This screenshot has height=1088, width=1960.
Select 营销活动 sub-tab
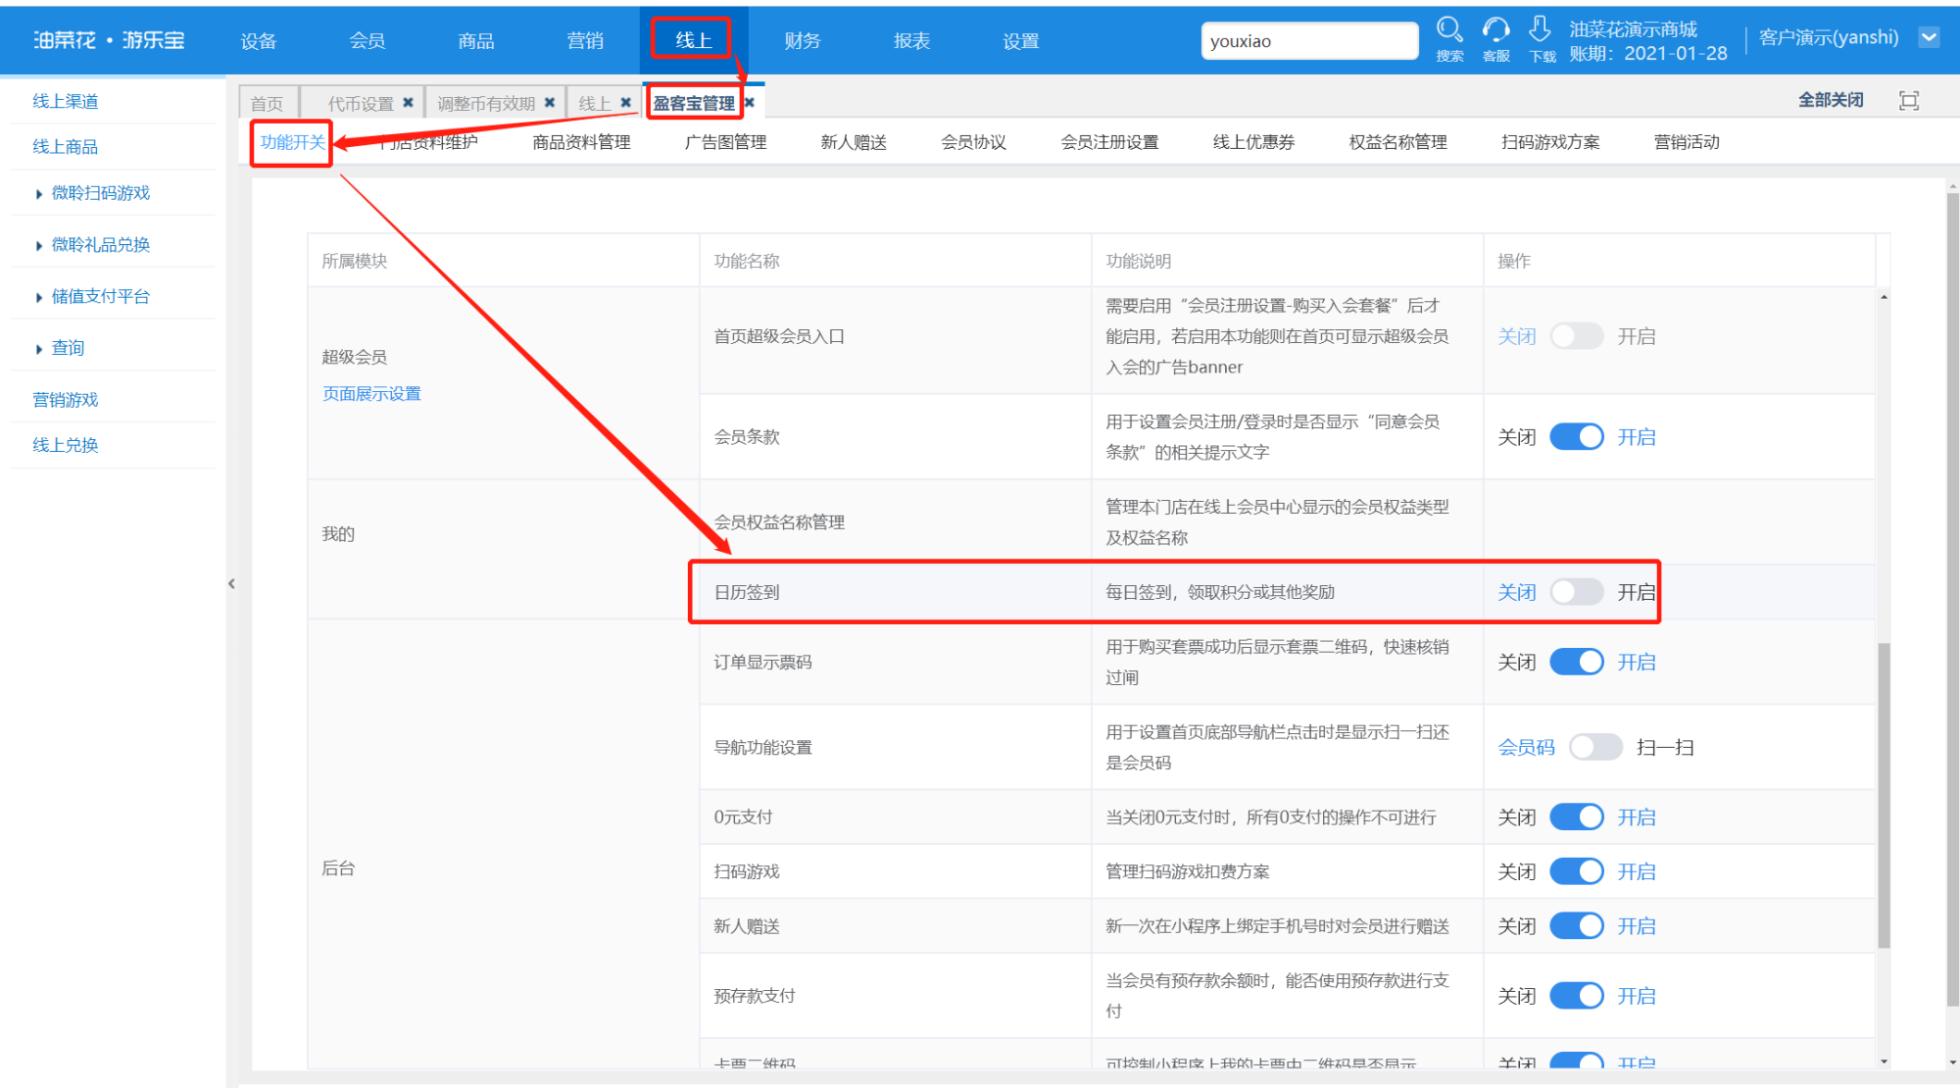[x=1686, y=142]
